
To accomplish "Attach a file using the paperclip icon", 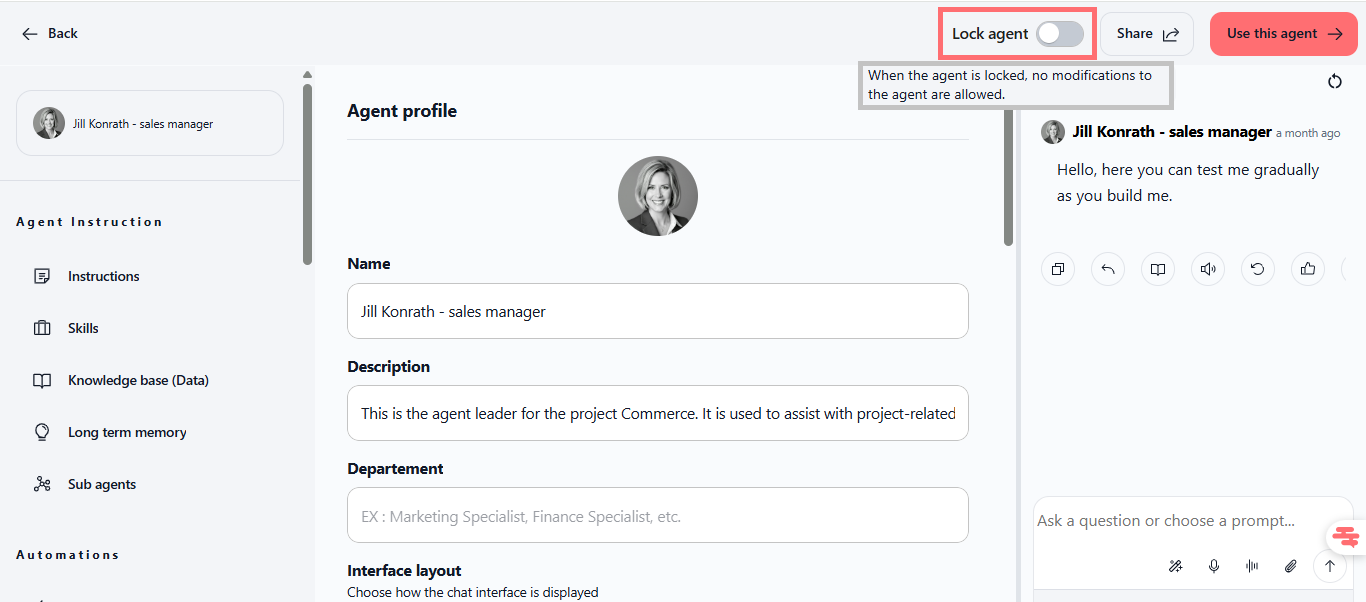I will point(1291,566).
